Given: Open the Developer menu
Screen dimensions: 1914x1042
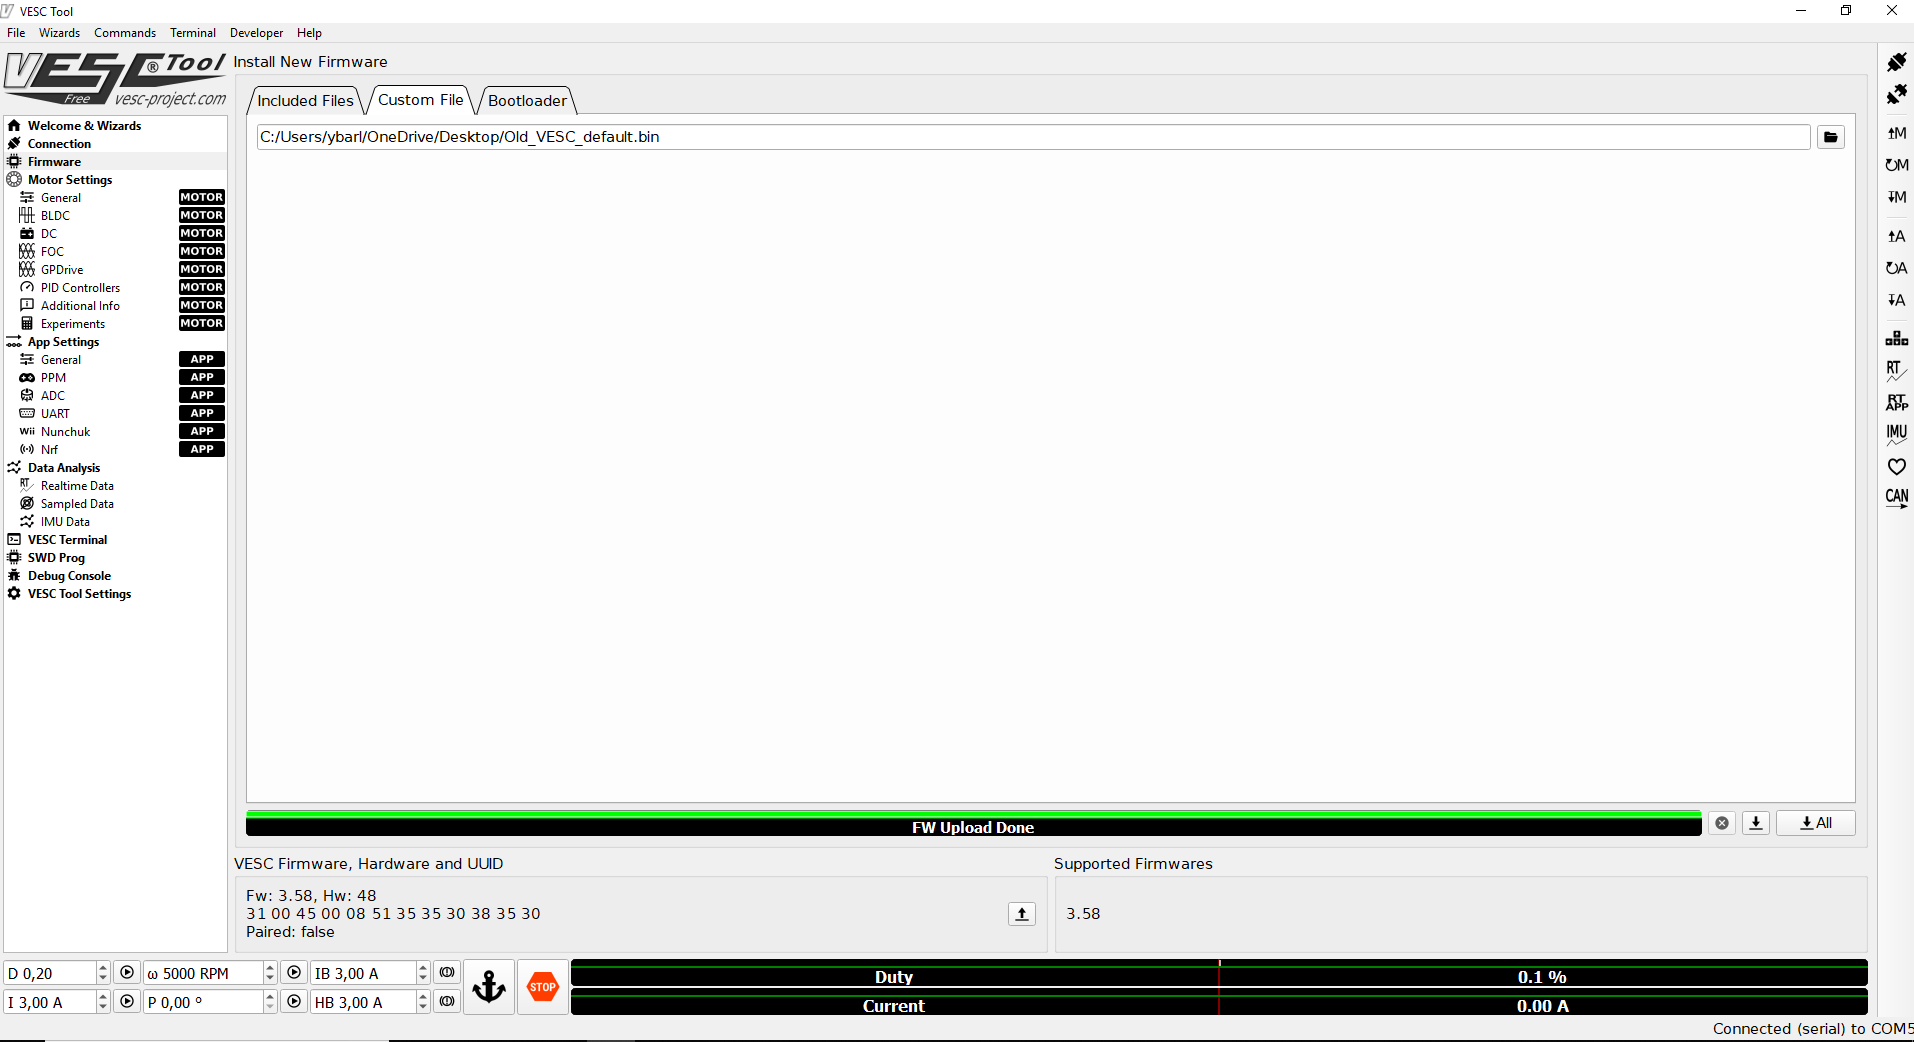Looking at the screenshot, I should click(256, 33).
